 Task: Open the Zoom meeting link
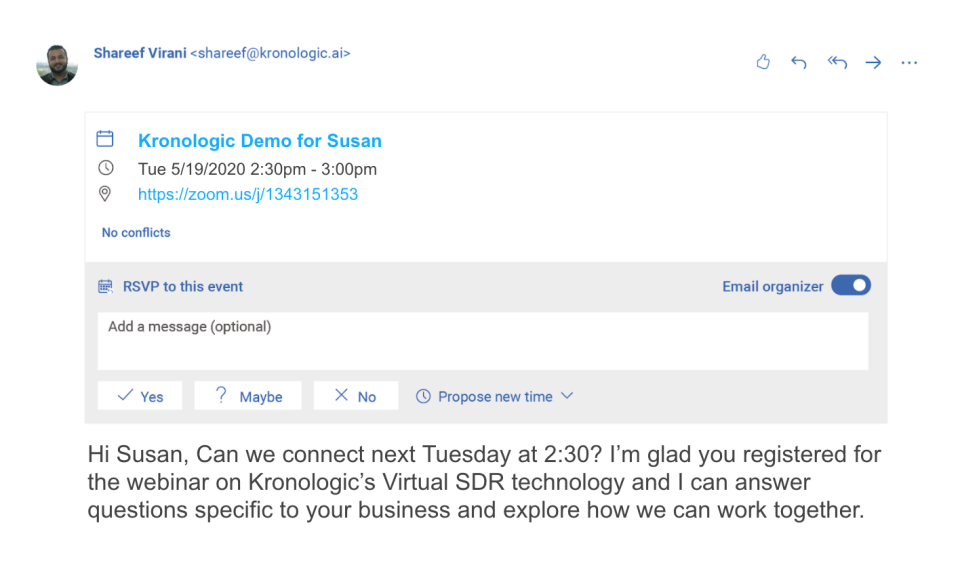point(248,194)
